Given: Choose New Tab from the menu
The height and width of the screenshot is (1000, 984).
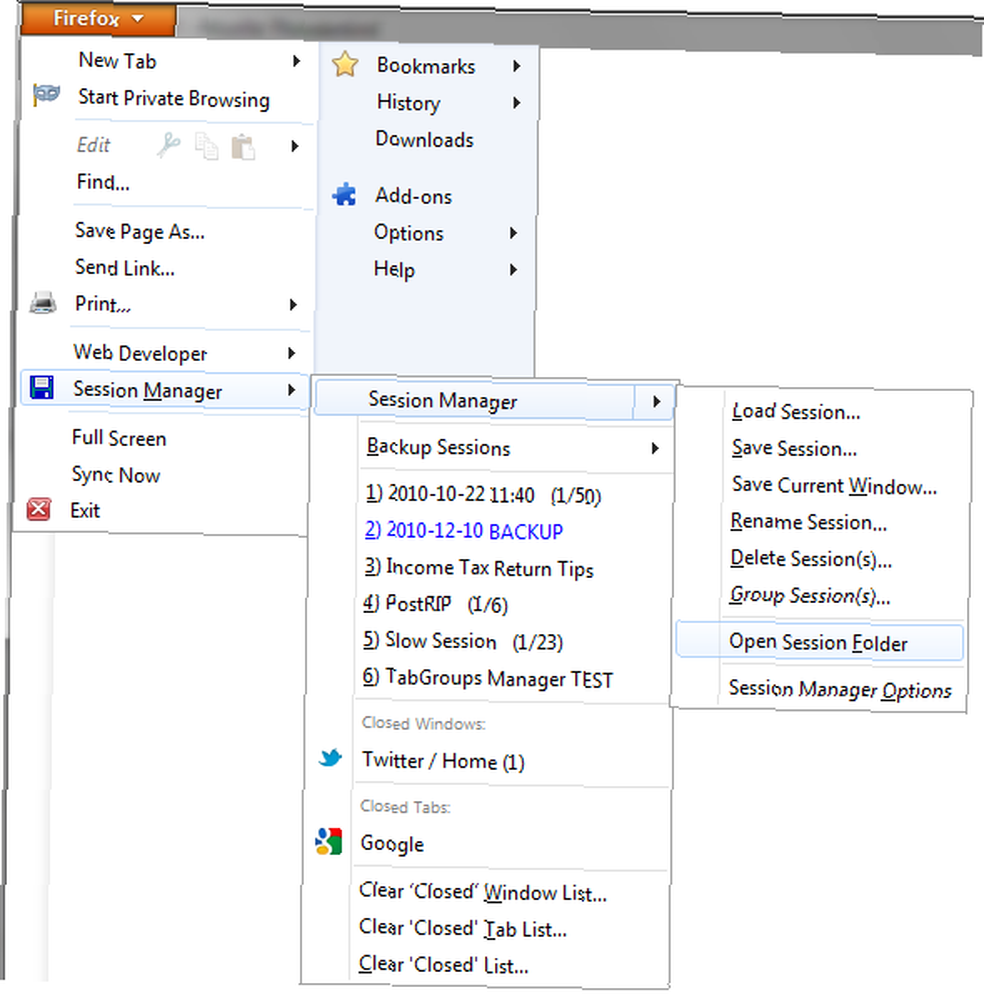Looking at the screenshot, I should pos(117,61).
